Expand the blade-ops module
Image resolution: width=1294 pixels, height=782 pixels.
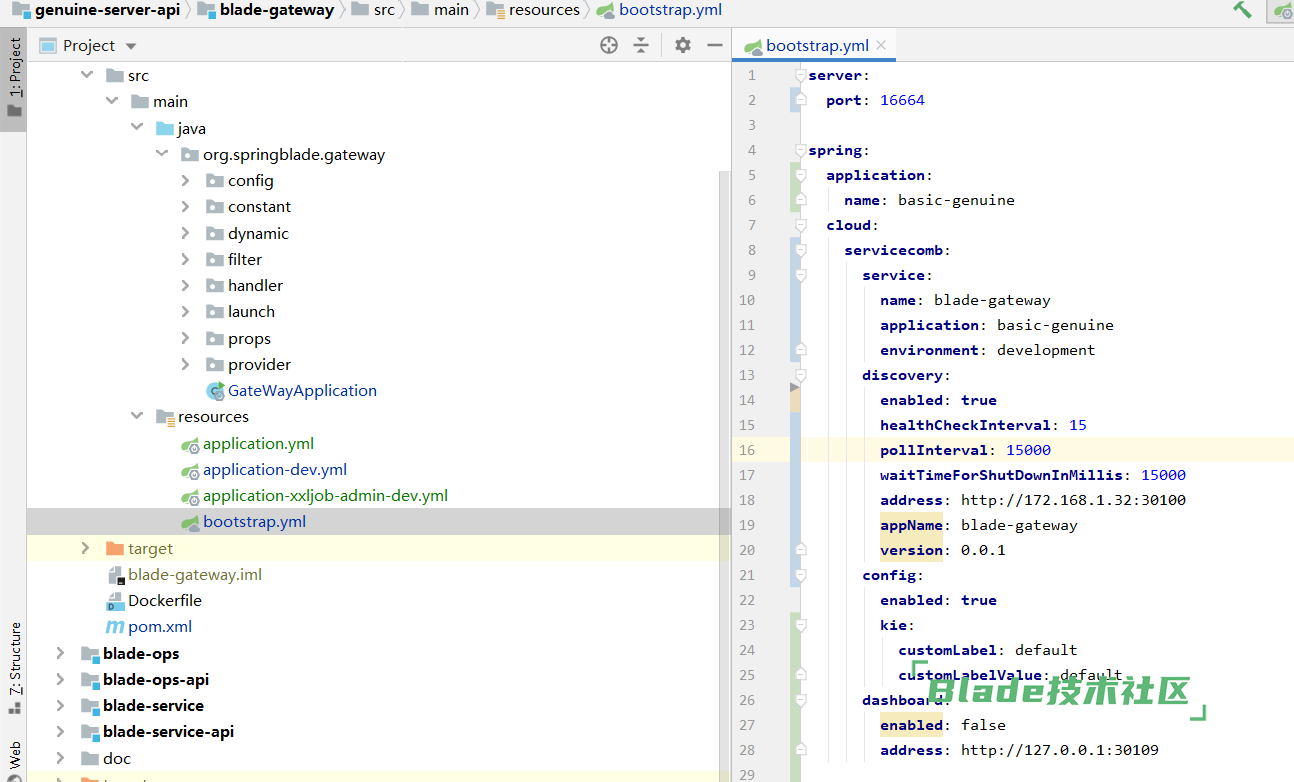click(x=61, y=653)
